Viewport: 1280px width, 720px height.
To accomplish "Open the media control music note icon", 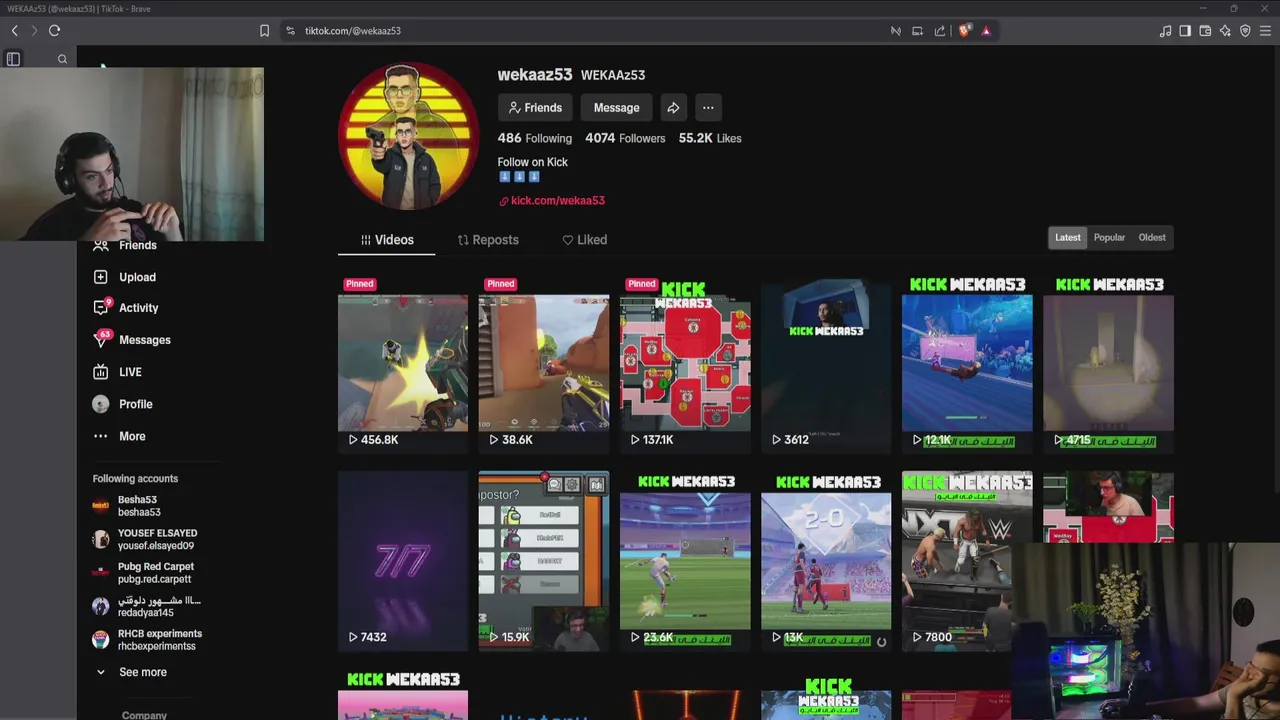I will (1165, 31).
